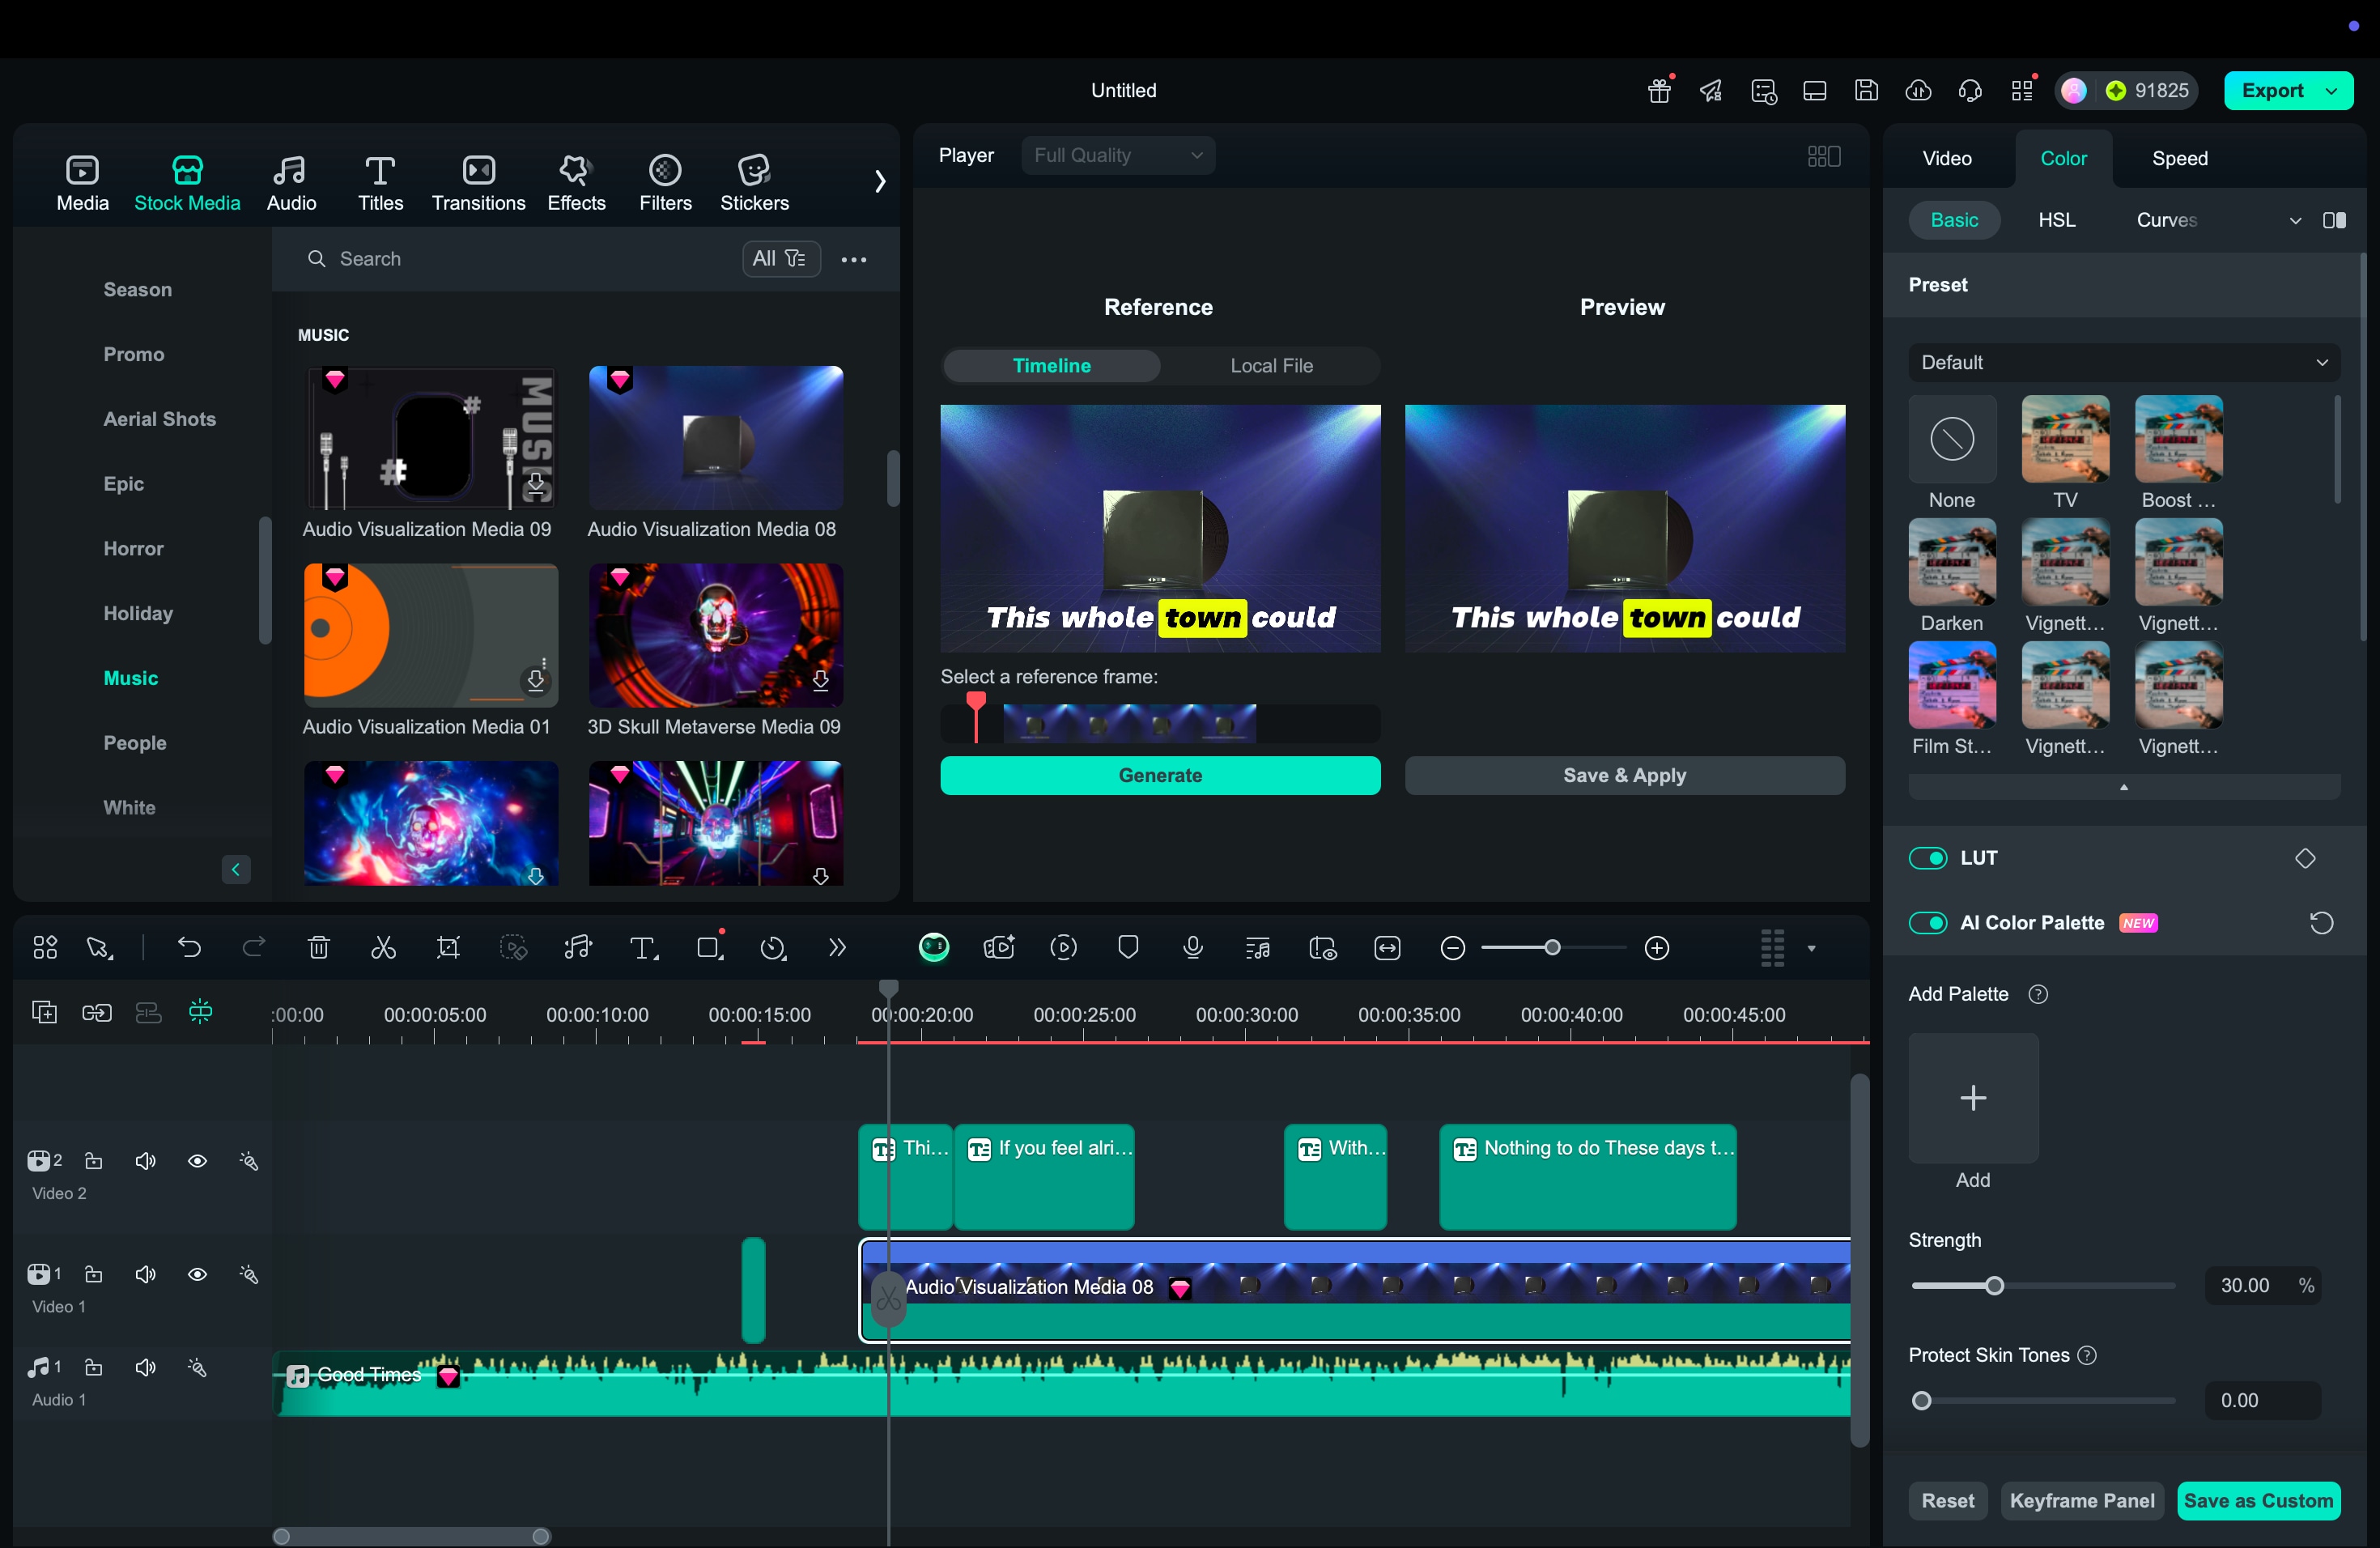This screenshot has width=2380, height=1548.
Task: Select the crop tool icon
Action: [x=448, y=947]
